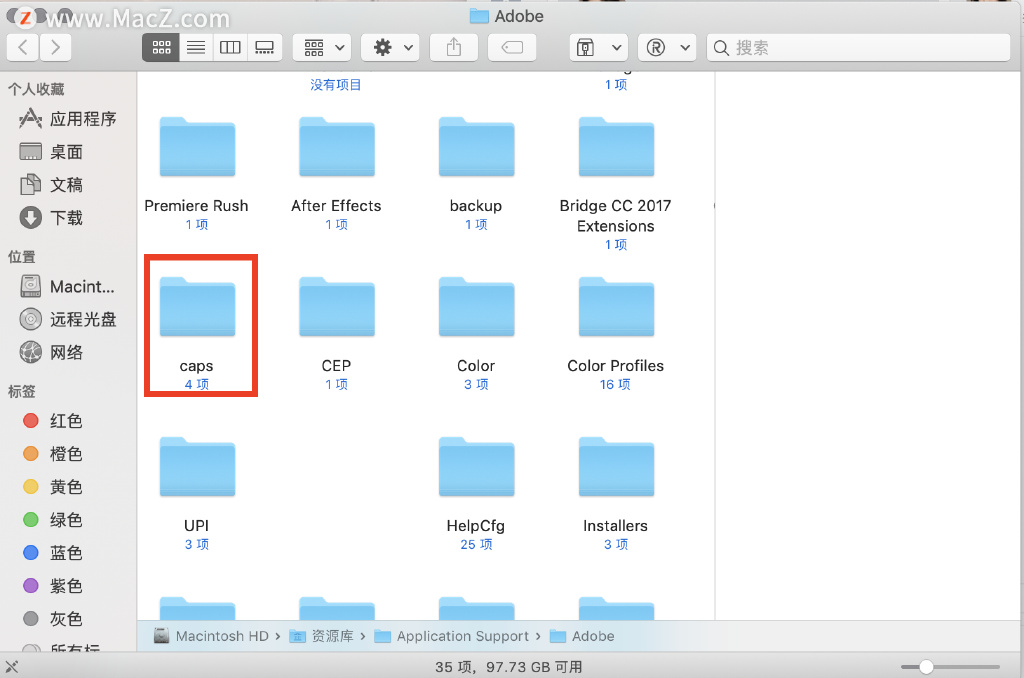Viewport: 1024px width, 678px height.
Task: Click Adobe in the path bar
Action: click(x=583, y=636)
